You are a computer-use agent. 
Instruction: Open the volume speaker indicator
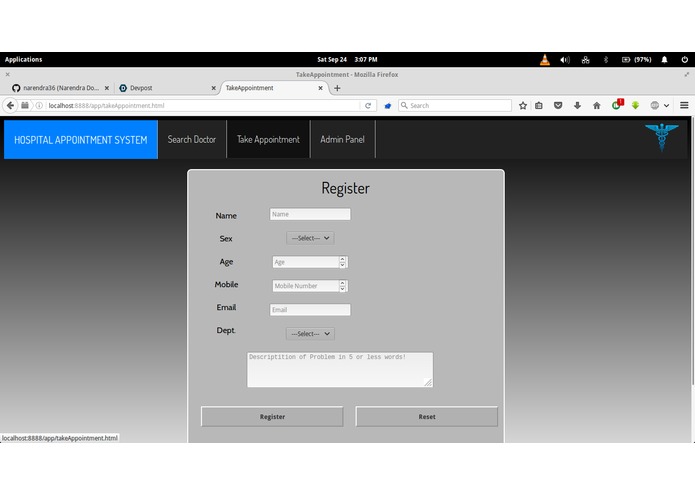pyautogui.click(x=565, y=60)
